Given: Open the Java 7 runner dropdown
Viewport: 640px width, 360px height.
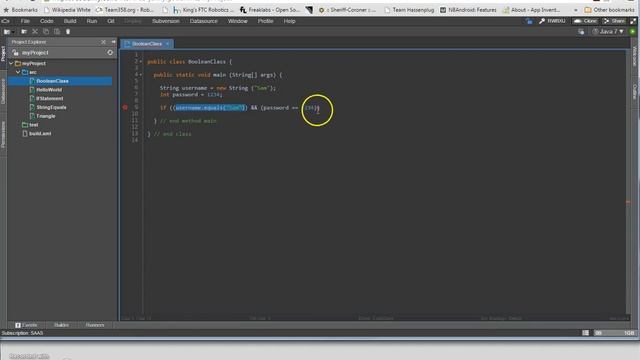Looking at the screenshot, I should [x=608, y=31].
